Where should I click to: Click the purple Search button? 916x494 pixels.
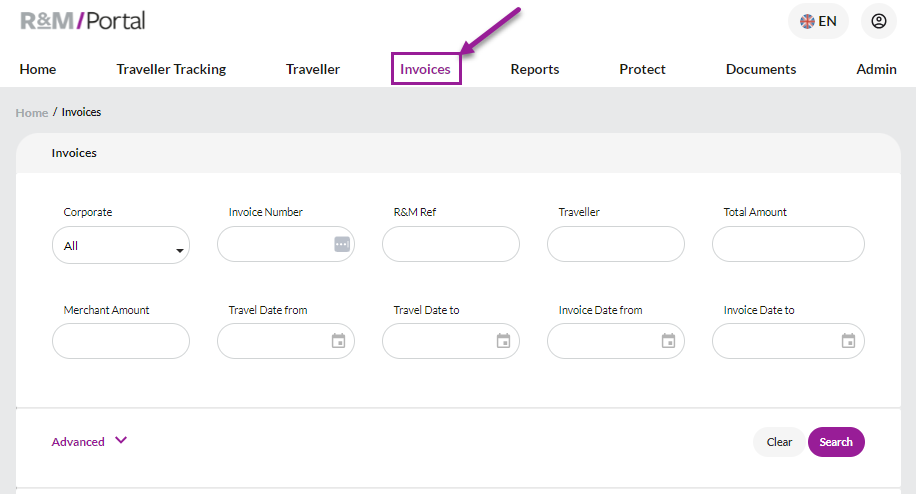pyautogui.click(x=836, y=442)
